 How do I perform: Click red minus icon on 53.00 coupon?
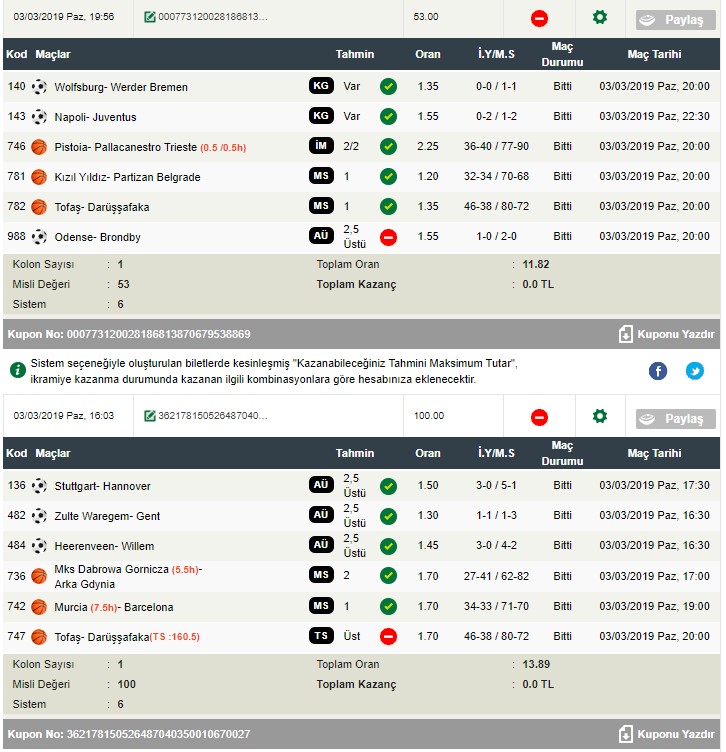[539, 18]
